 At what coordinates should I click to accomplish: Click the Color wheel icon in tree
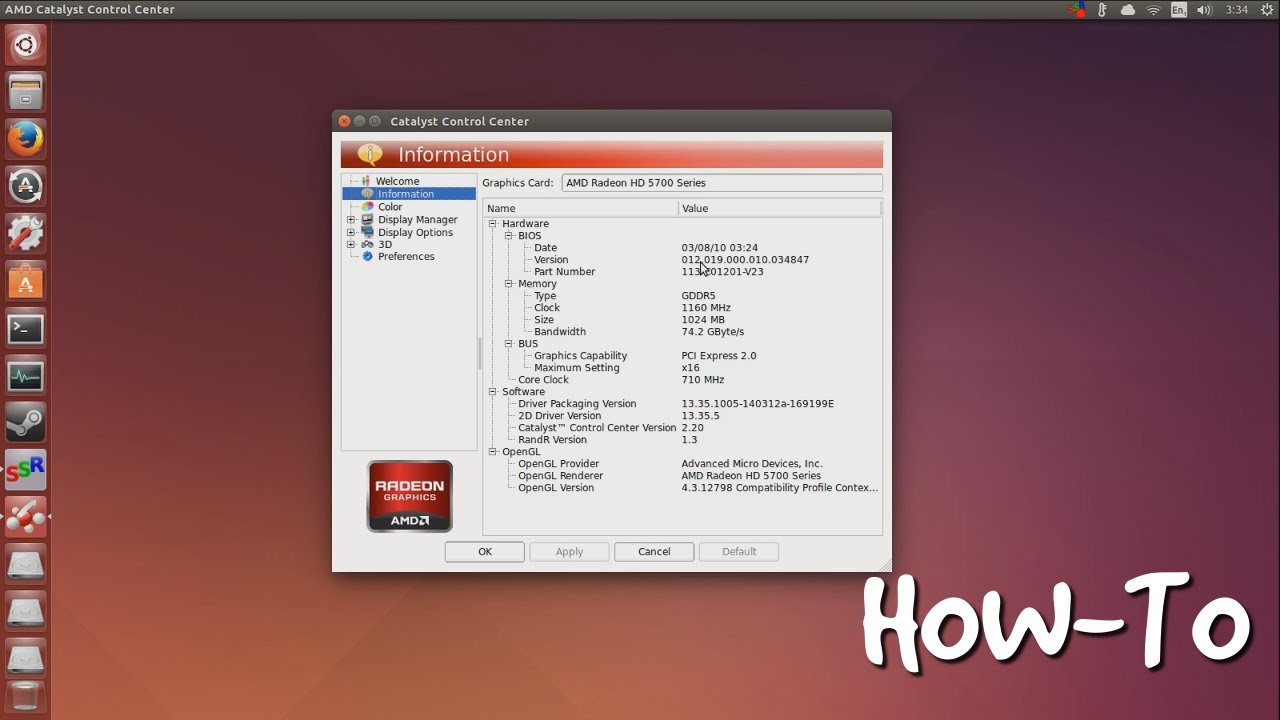pos(368,207)
